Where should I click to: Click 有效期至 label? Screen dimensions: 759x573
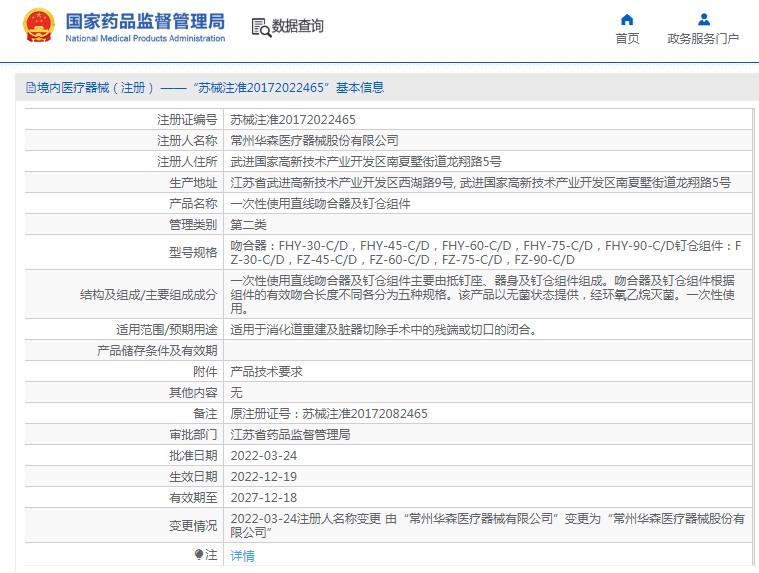click(193, 498)
